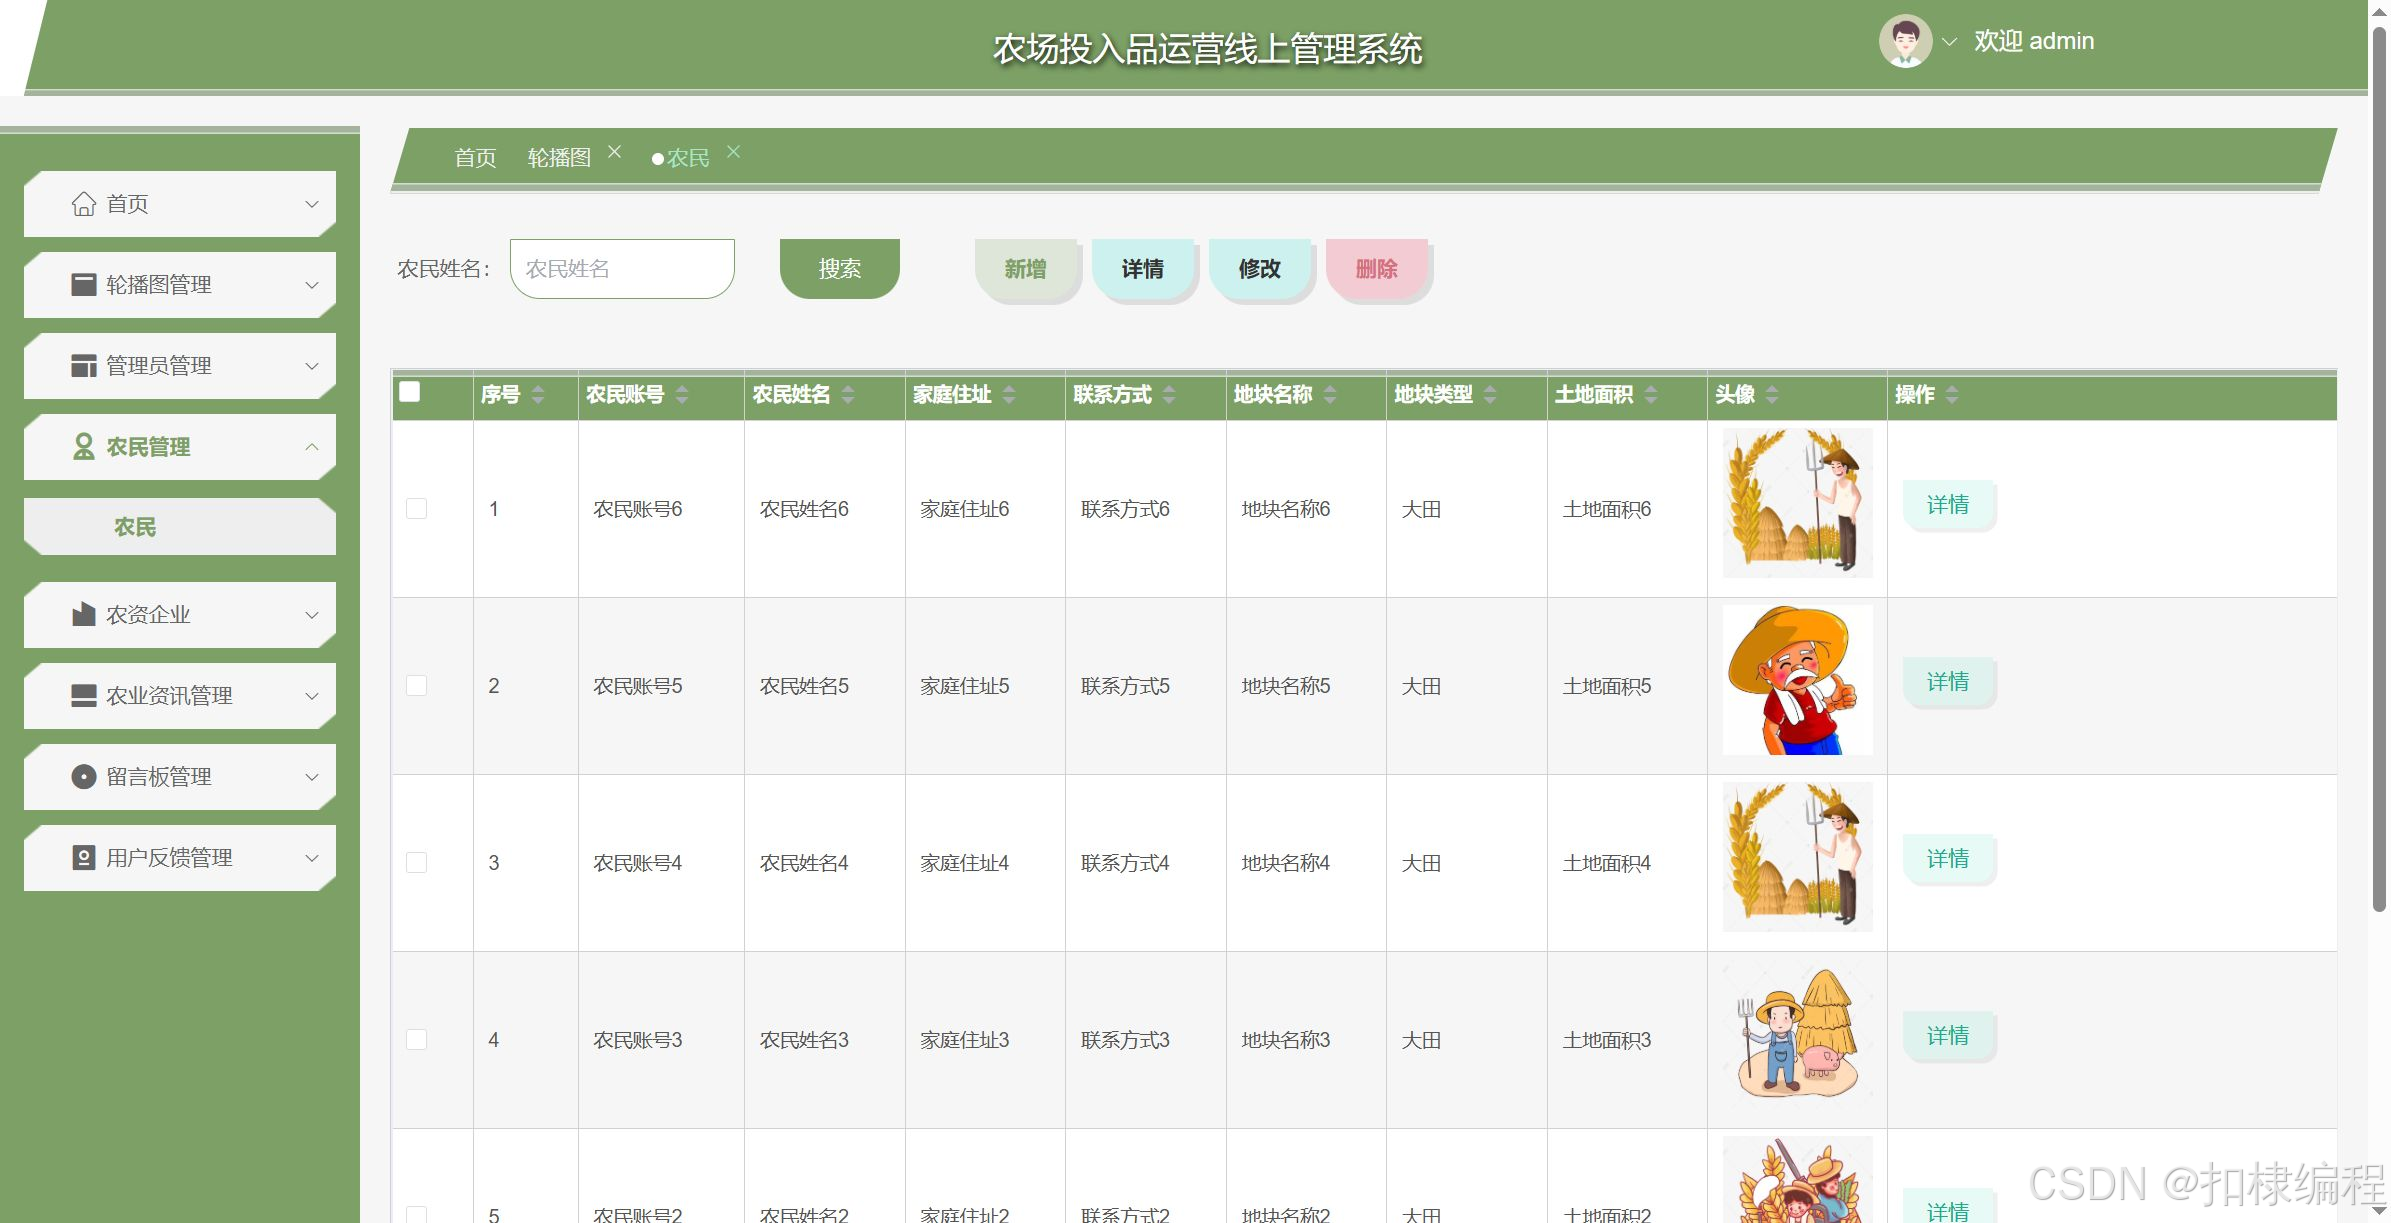Switch to the 首页 tab
Image resolution: width=2391 pixels, height=1223 pixels.
coord(475,158)
